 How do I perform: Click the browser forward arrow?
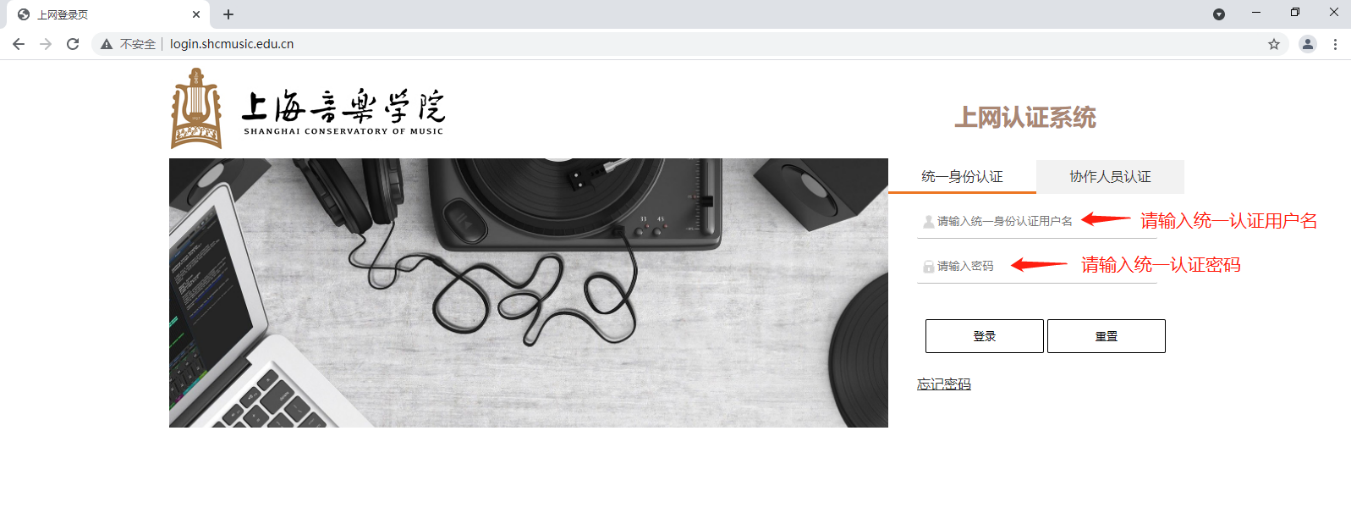(x=45, y=44)
